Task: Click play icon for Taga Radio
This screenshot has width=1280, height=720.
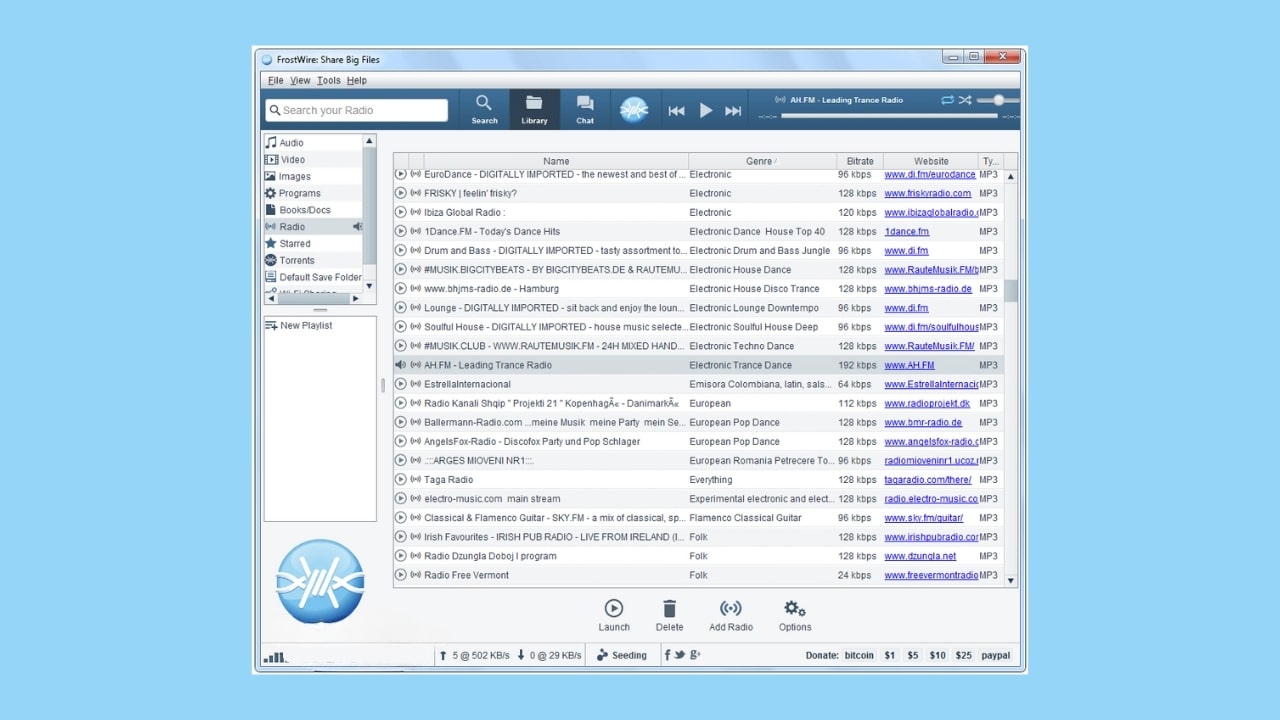Action: [x=401, y=480]
